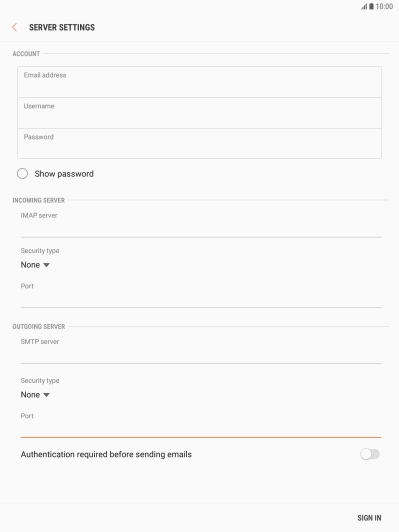
Task: Select the outgoing server Port field
Action: pyautogui.click(x=201, y=429)
